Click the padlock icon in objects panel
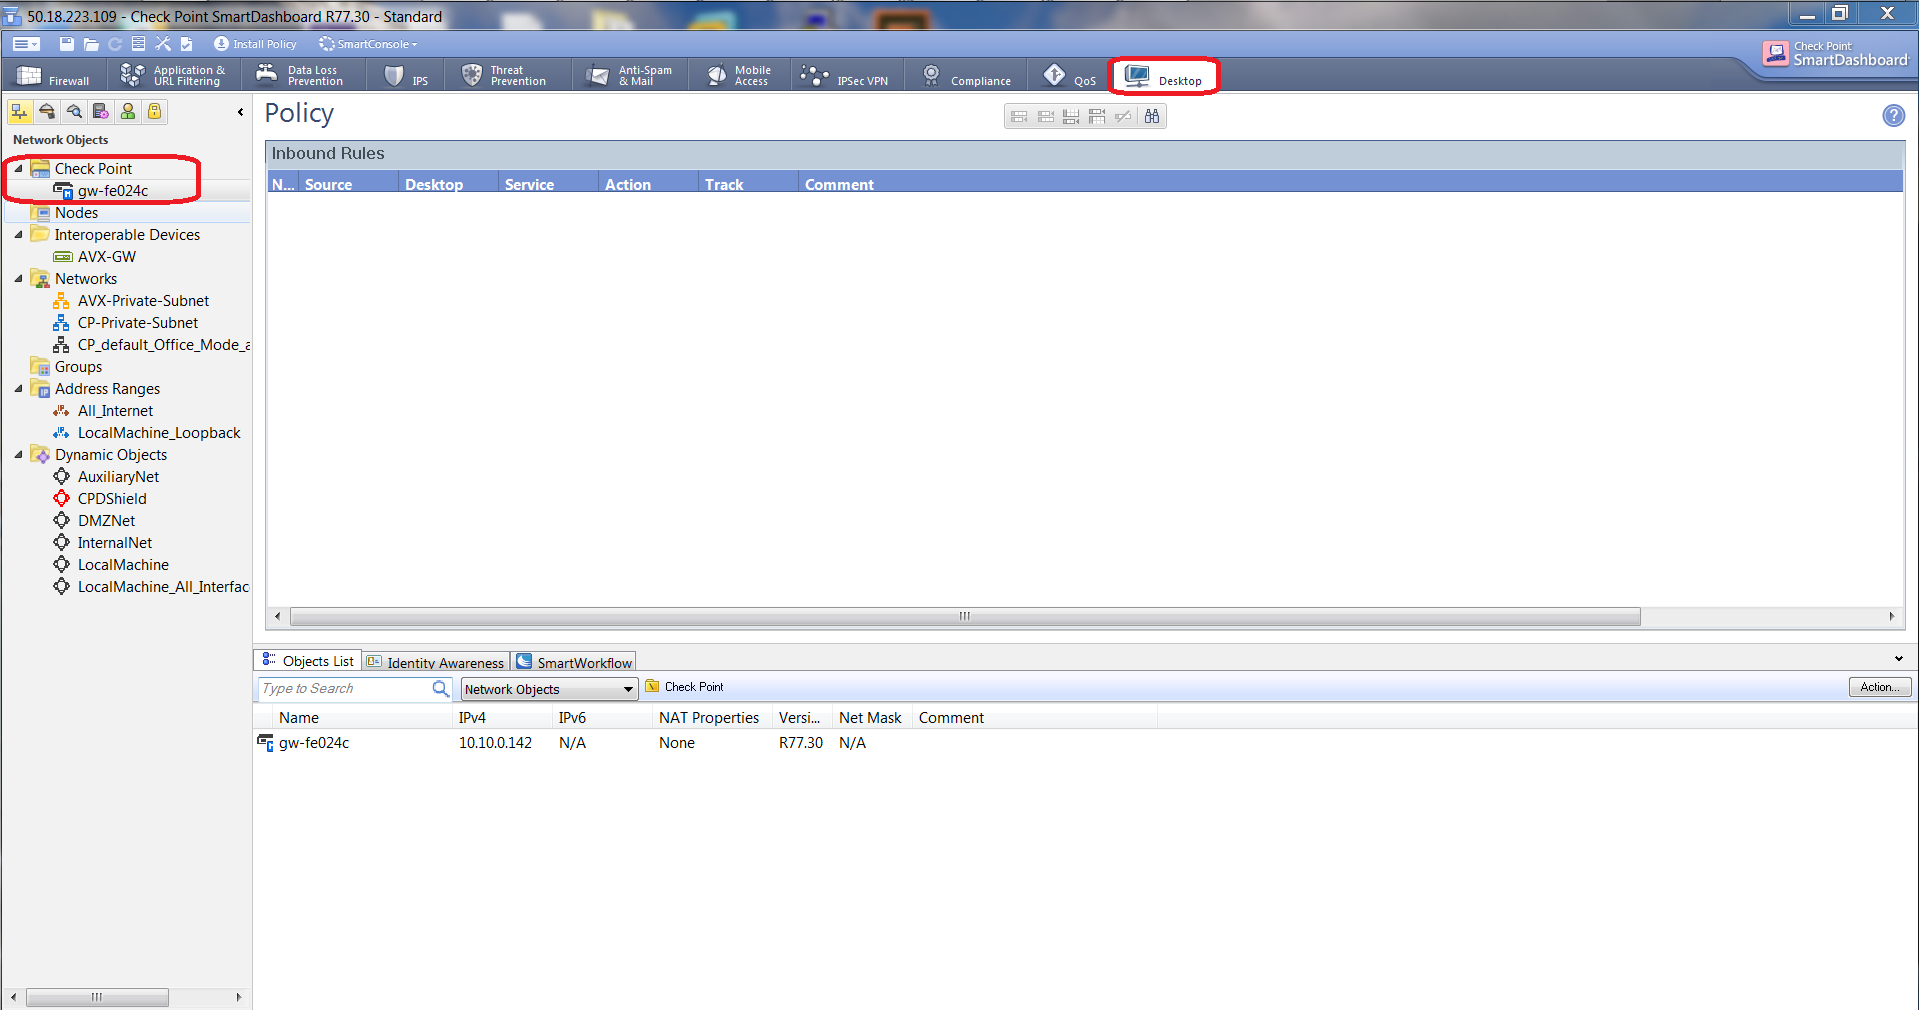Image resolution: width=1919 pixels, height=1010 pixels. (155, 111)
